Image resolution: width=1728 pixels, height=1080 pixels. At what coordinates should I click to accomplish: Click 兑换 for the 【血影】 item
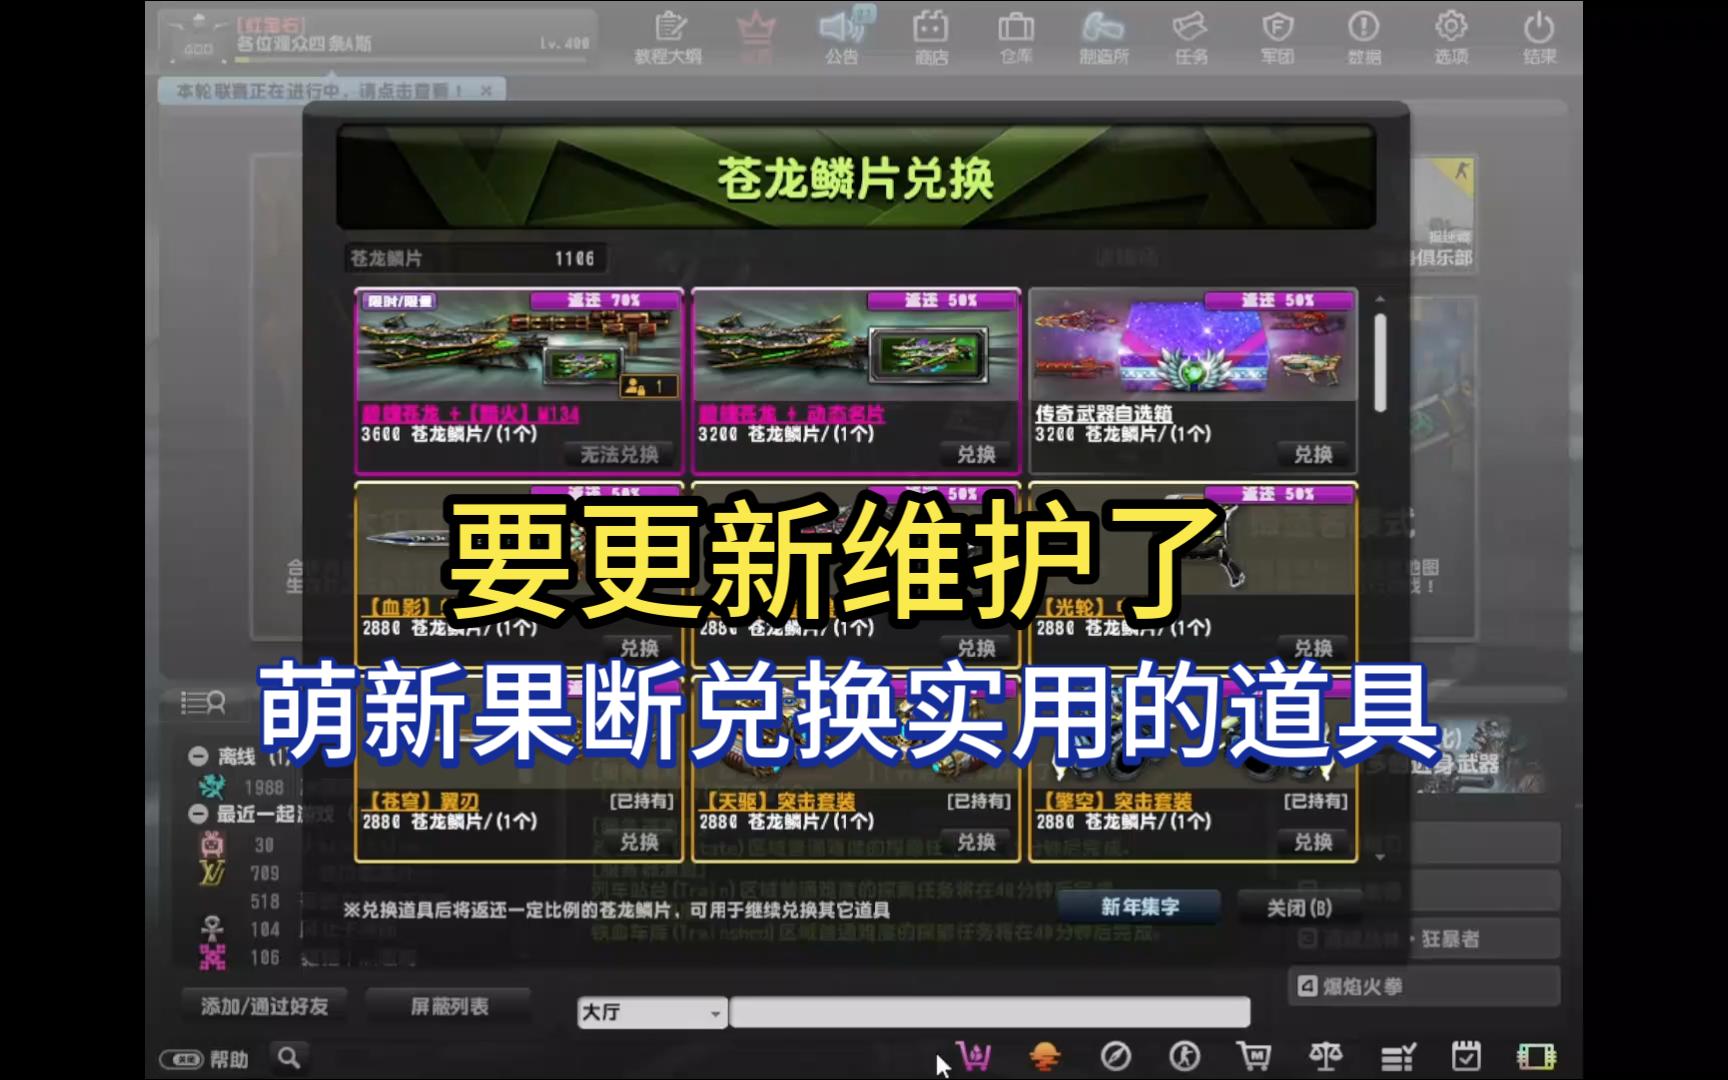click(x=639, y=649)
